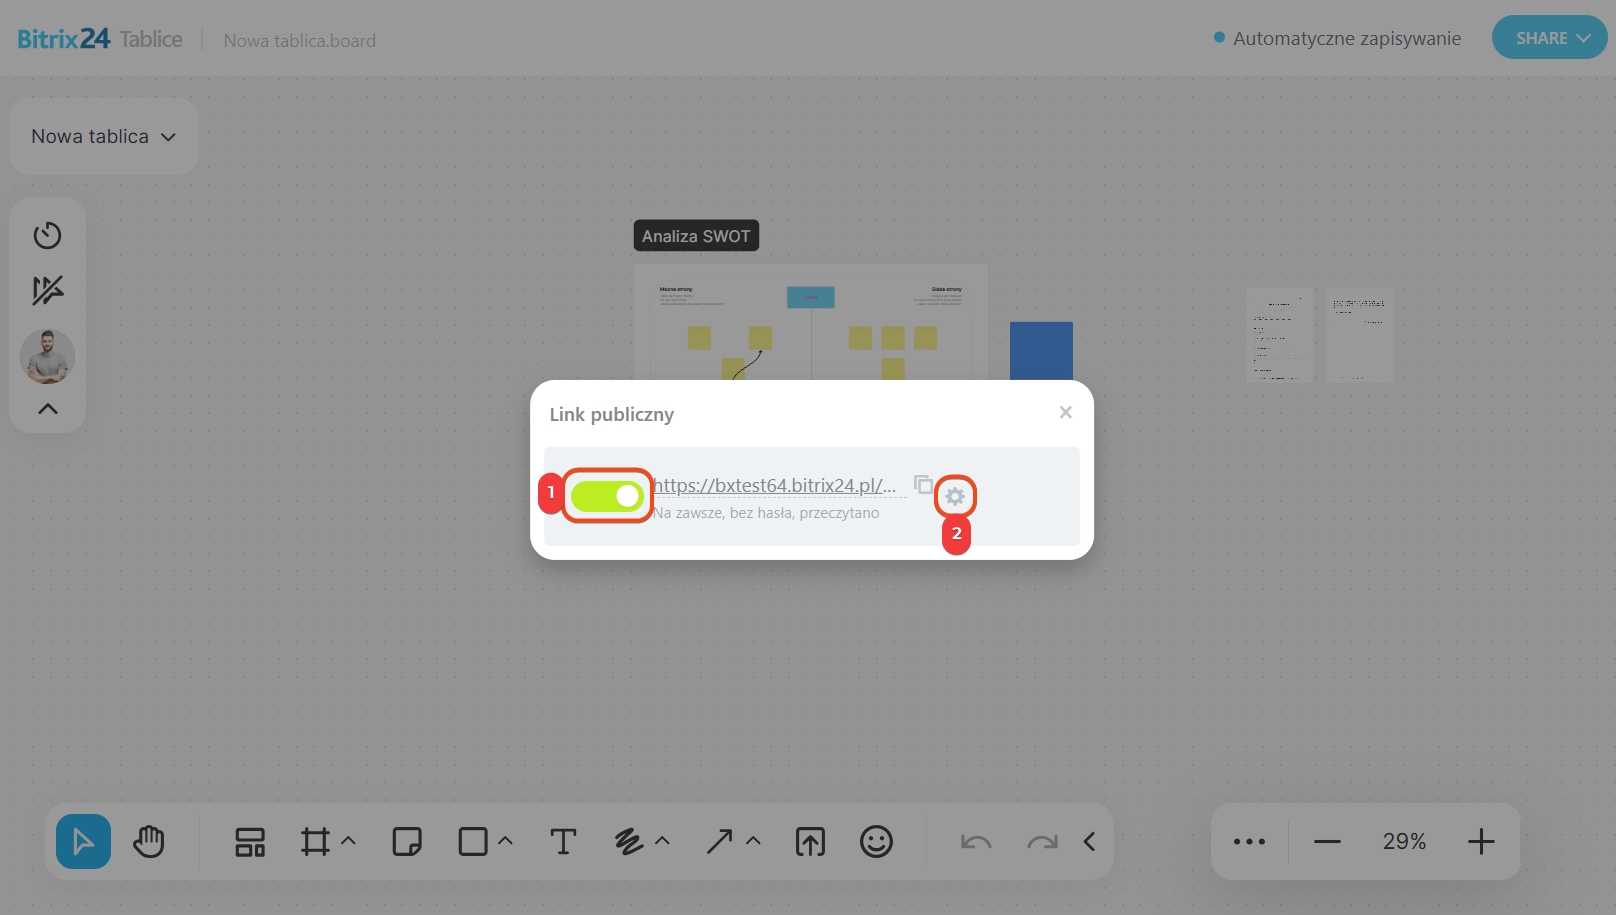
Task: Click the 29% zoom level
Action: (1404, 842)
